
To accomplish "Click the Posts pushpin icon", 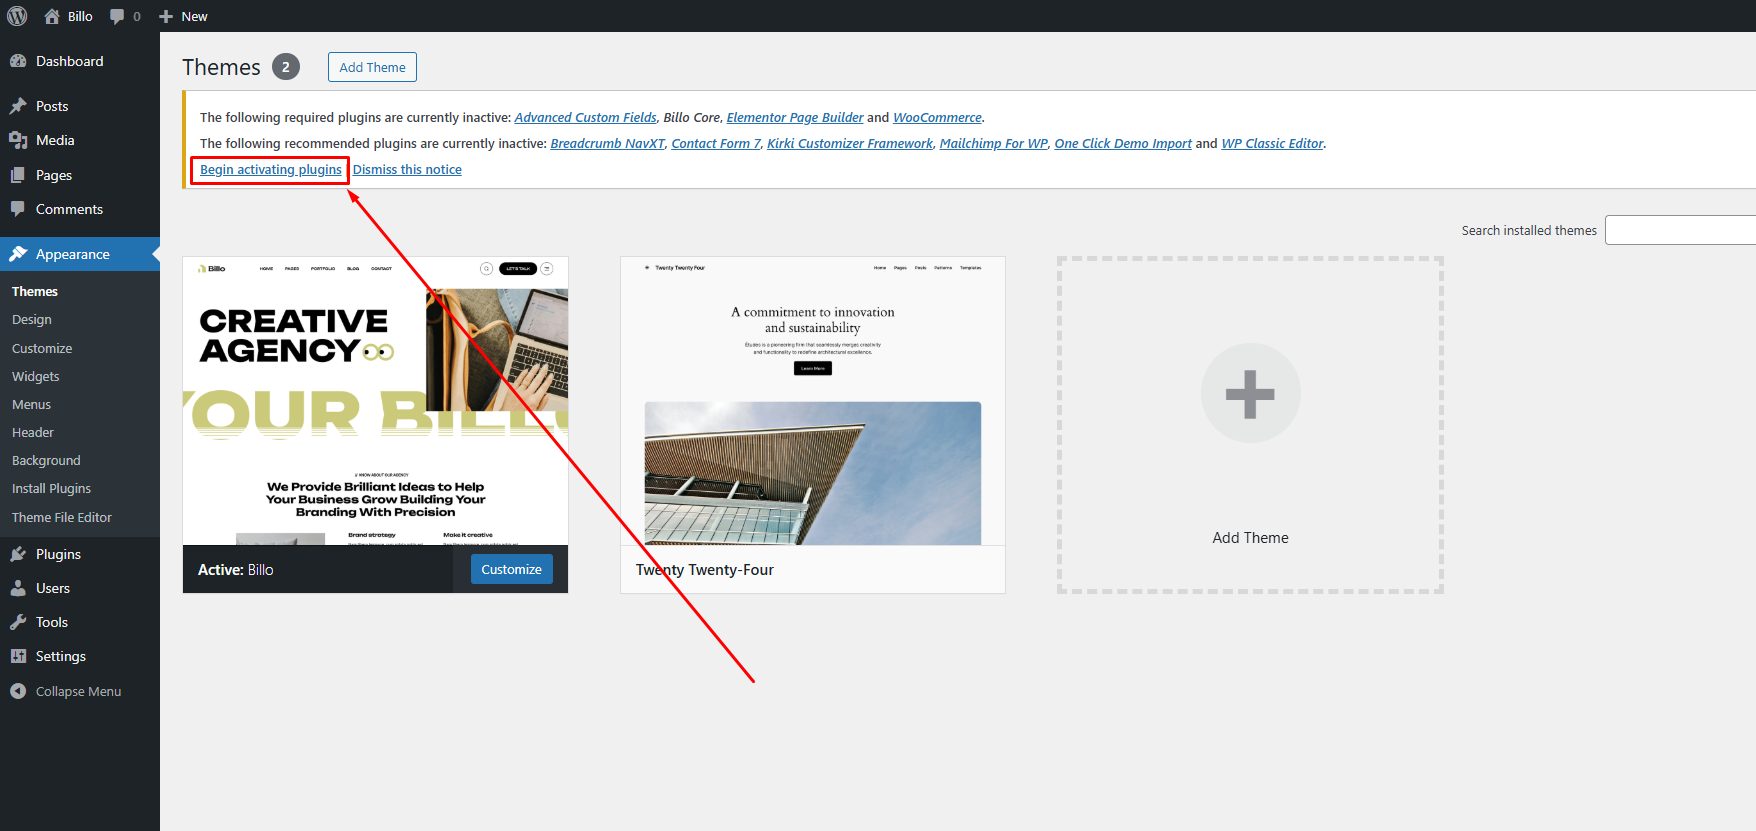I will [18, 106].
